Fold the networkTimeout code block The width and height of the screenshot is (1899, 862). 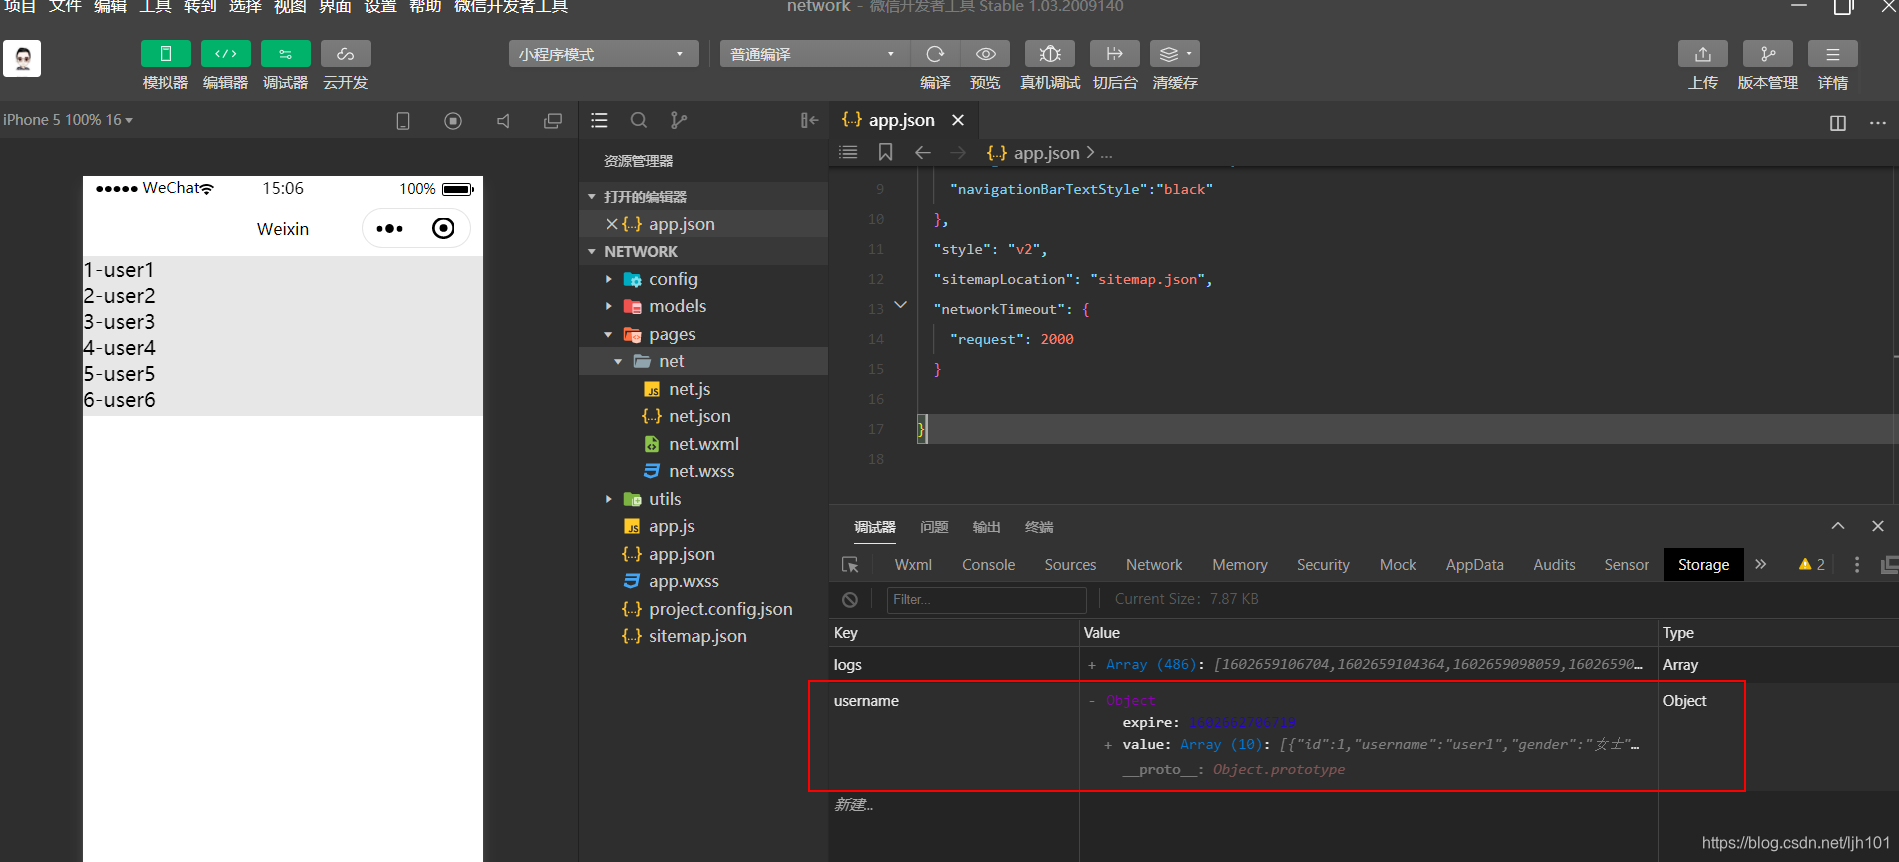click(900, 305)
